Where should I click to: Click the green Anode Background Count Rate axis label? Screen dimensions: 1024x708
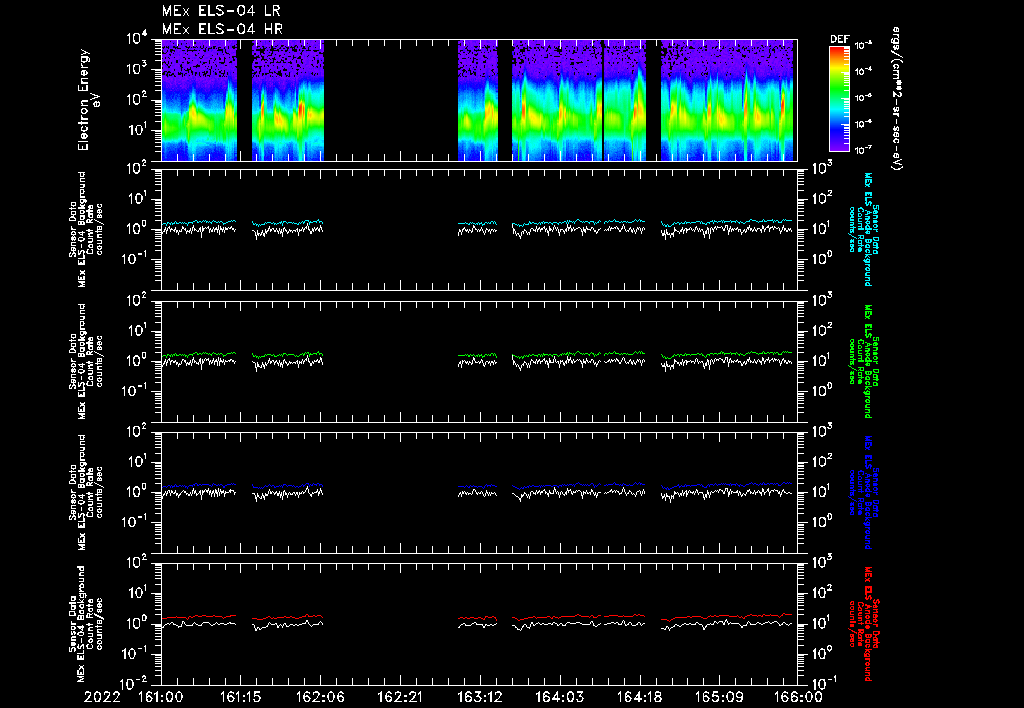pyautogui.click(x=864, y=361)
